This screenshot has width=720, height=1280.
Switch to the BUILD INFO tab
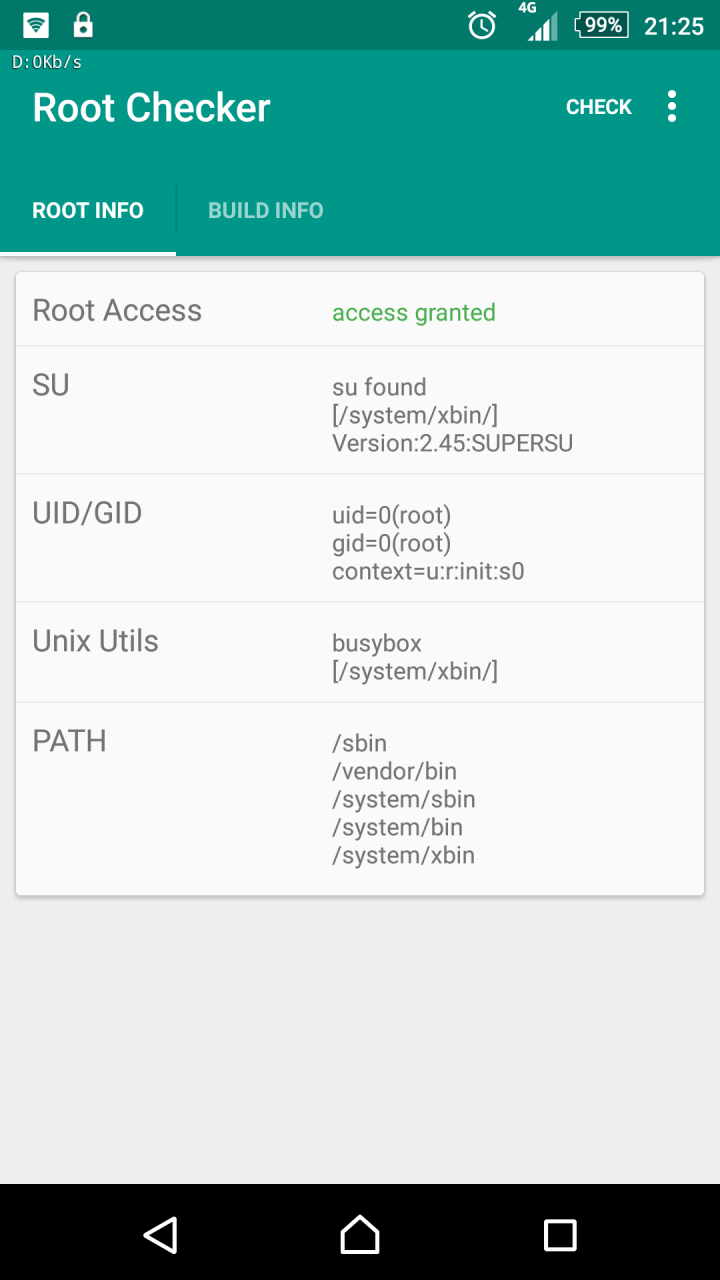coord(266,210)
